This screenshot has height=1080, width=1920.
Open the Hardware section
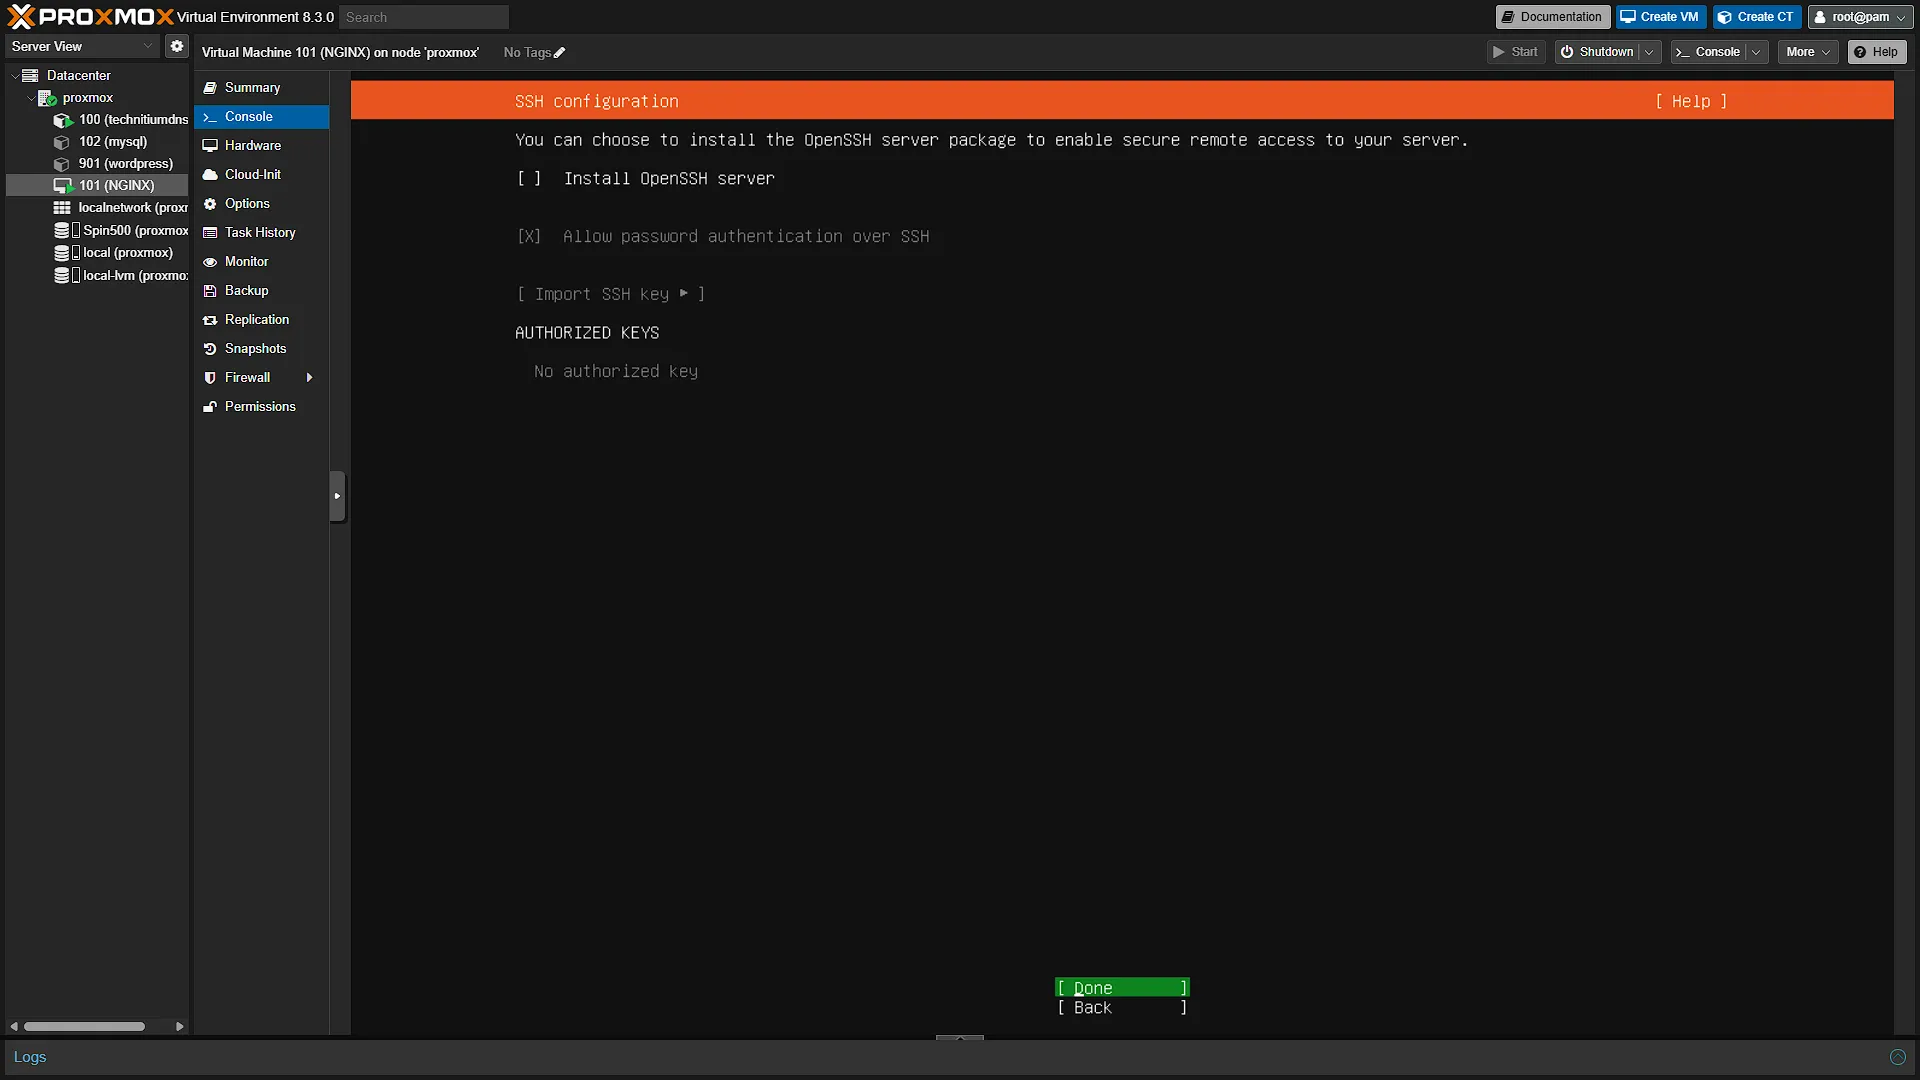point(262,146)
